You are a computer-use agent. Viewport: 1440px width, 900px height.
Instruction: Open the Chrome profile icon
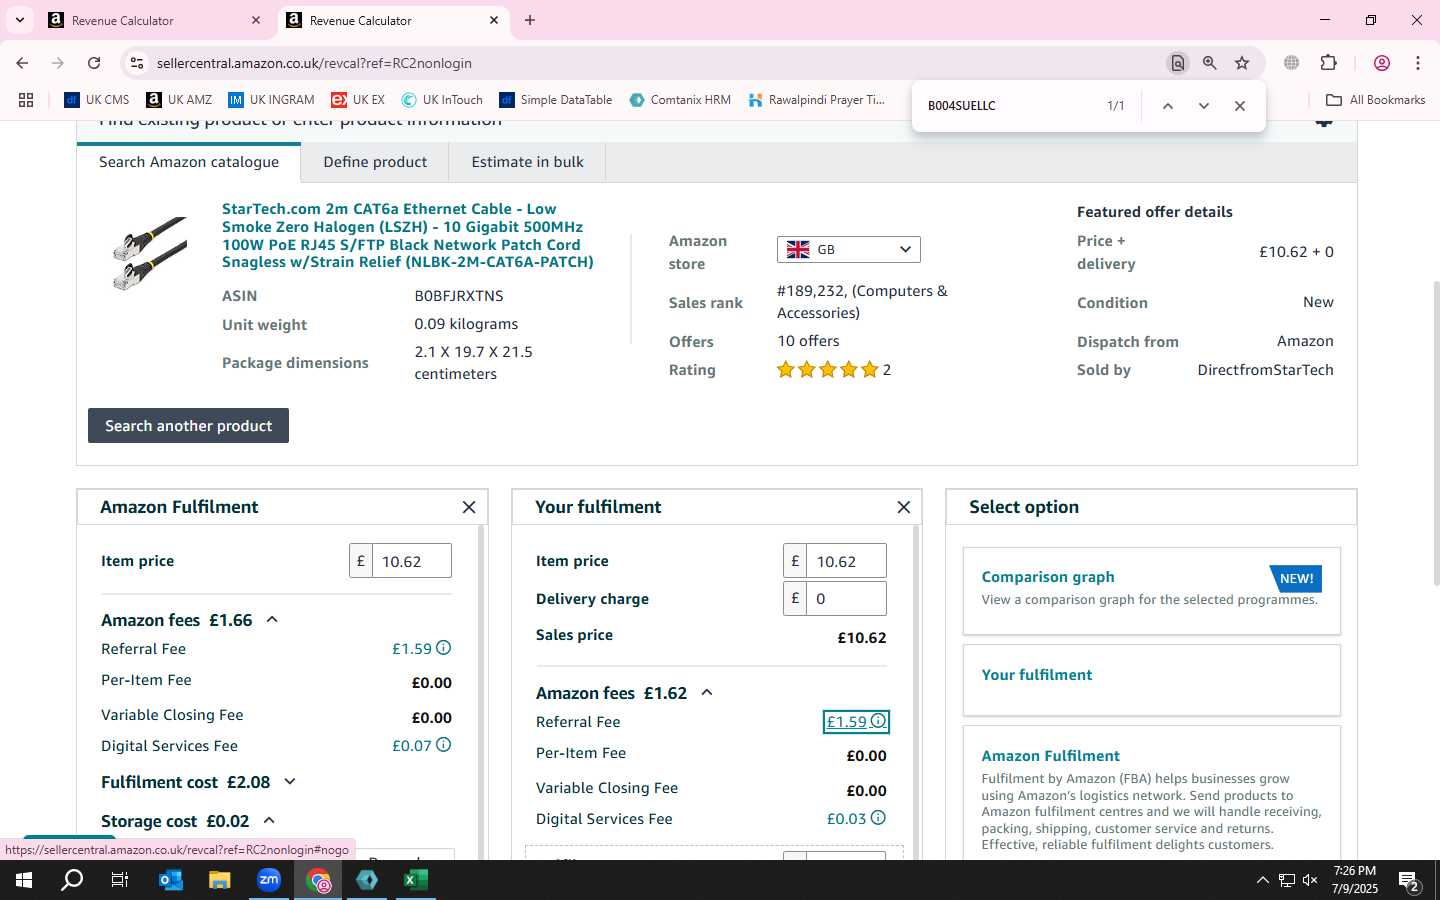click(1382, 63)
